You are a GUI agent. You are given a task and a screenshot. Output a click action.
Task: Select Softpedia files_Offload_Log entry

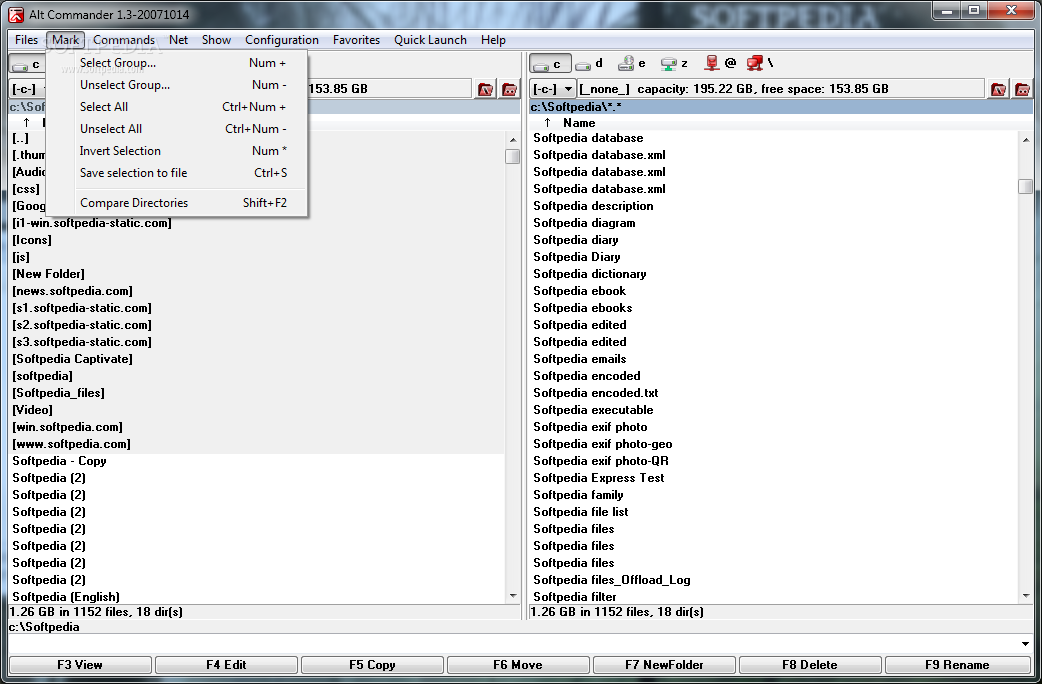tap(612, 580)
